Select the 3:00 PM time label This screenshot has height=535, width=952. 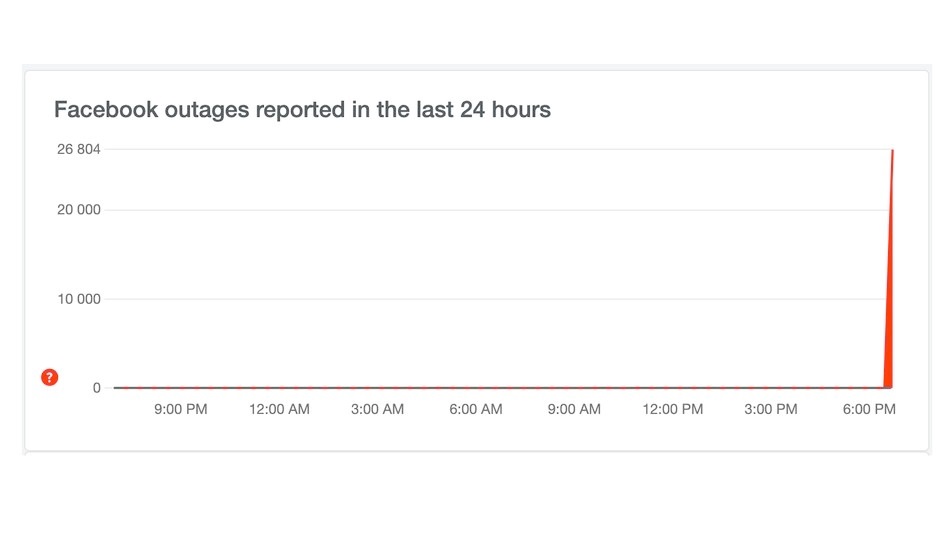[771, 409]
